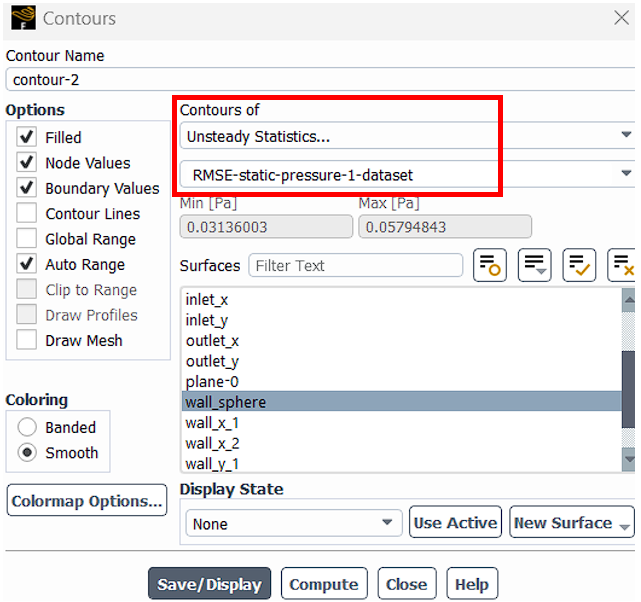Click the Min [Pa] value field
641x602 pixels.
point(266,227)
